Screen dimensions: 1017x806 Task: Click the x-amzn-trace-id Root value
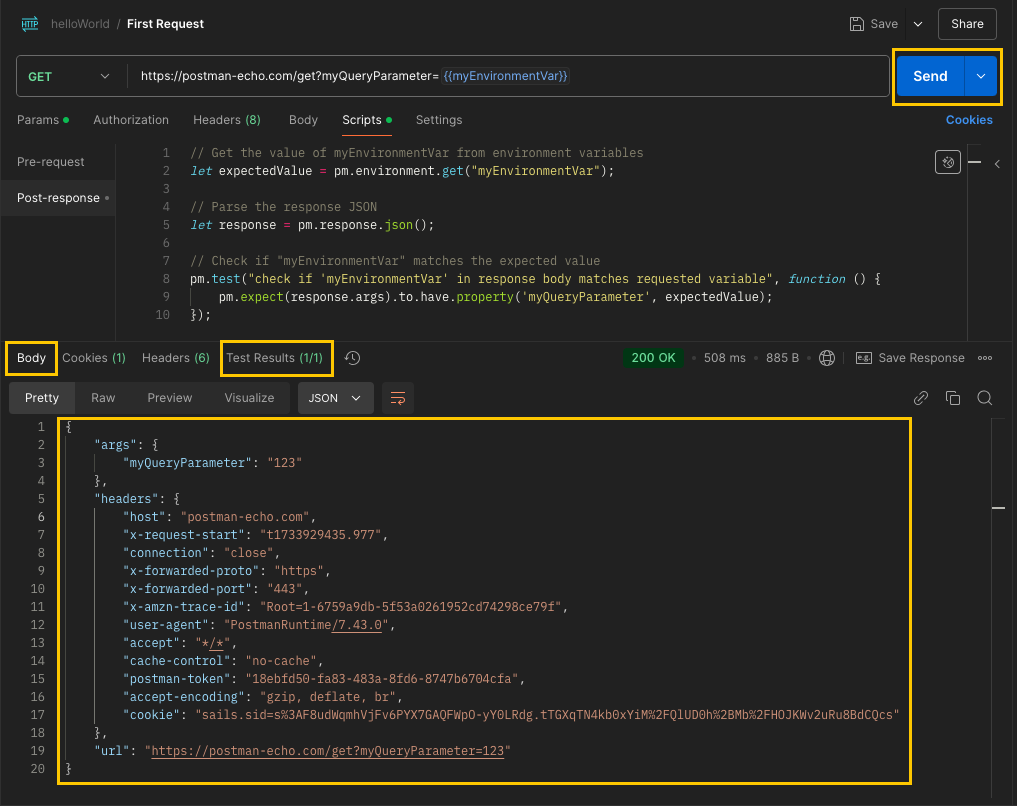[x=411, y=607]
